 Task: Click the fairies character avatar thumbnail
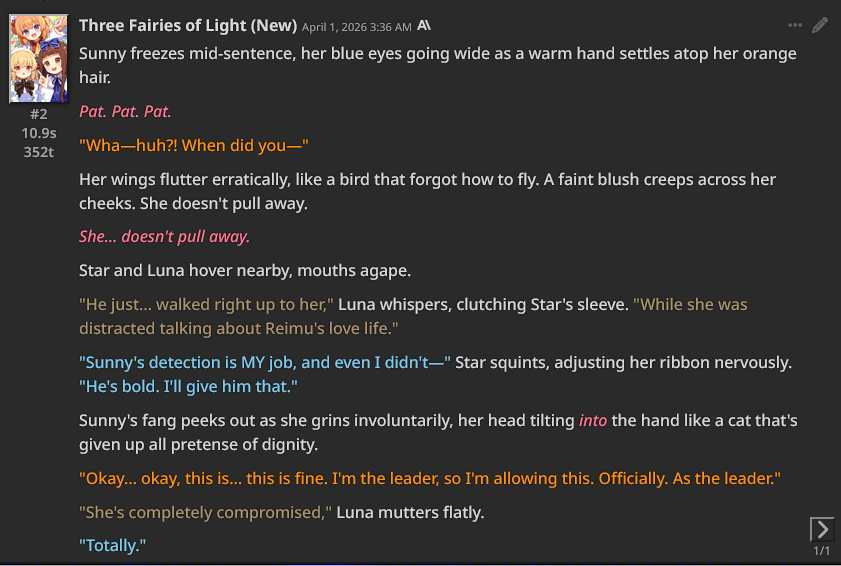point(38,59)
